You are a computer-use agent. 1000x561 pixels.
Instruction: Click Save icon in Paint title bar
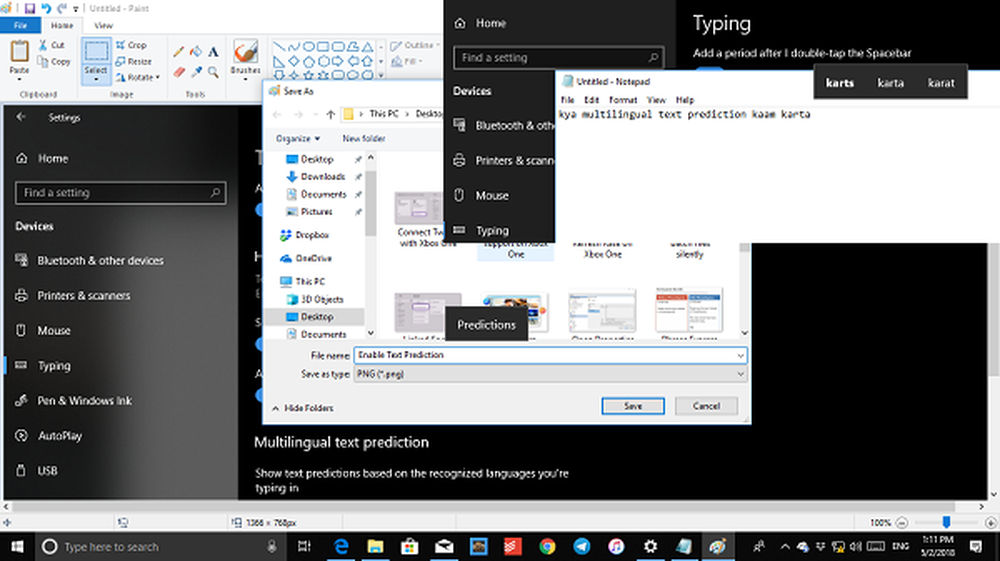(30, 8)
